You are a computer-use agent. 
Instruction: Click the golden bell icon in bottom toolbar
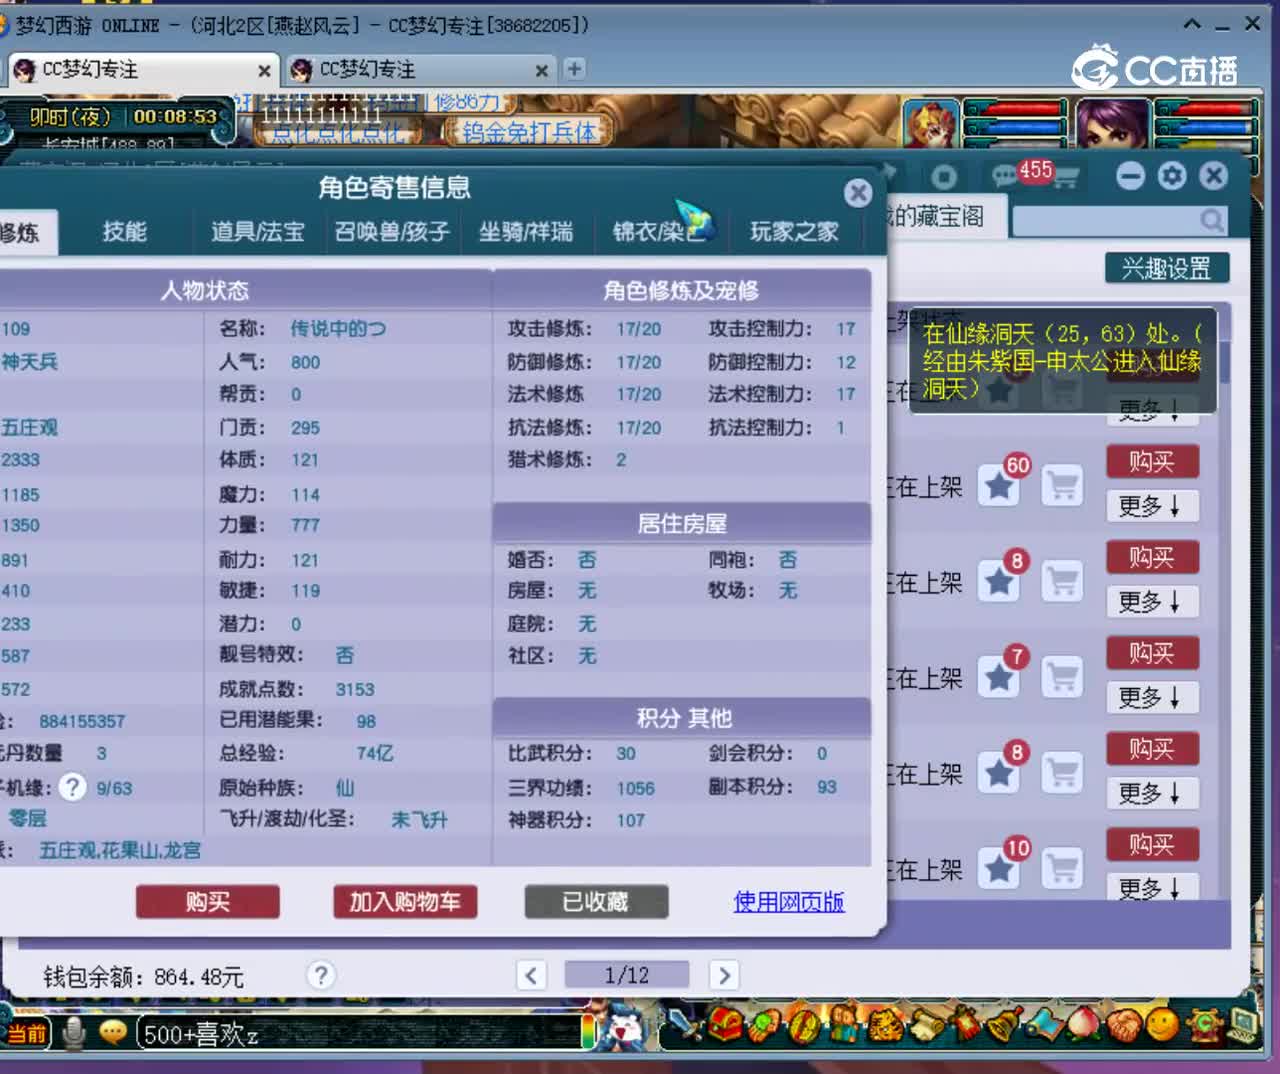coord(1005,1024)
